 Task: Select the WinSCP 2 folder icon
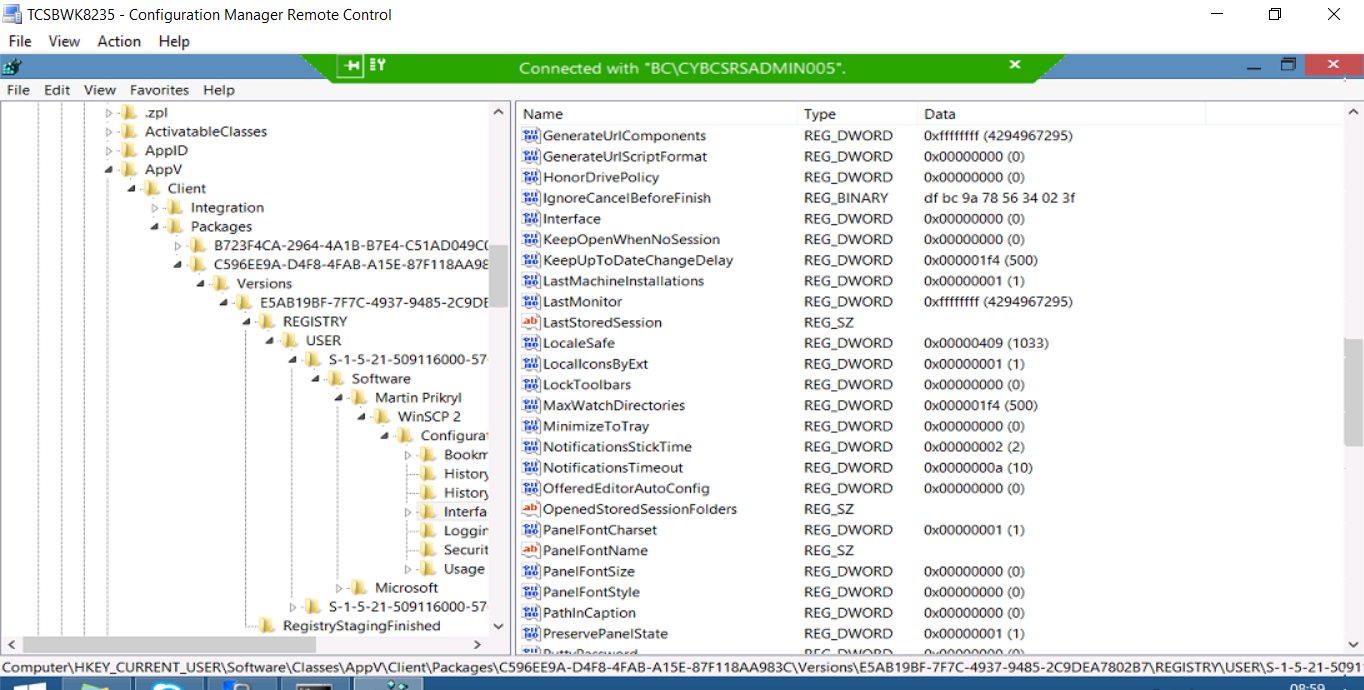point(382,416)
